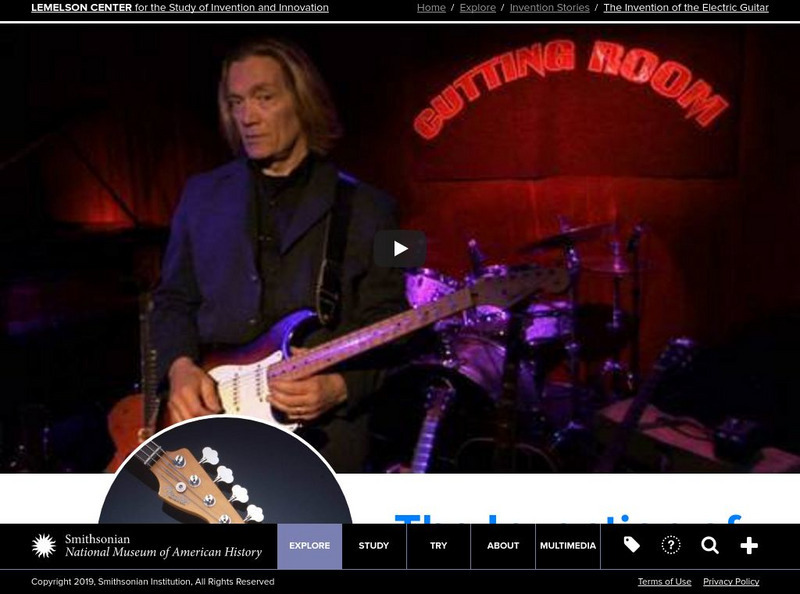Open the Privacy Policy
Image resolution: width=800 pixels, height=594 pixels.
732,580
